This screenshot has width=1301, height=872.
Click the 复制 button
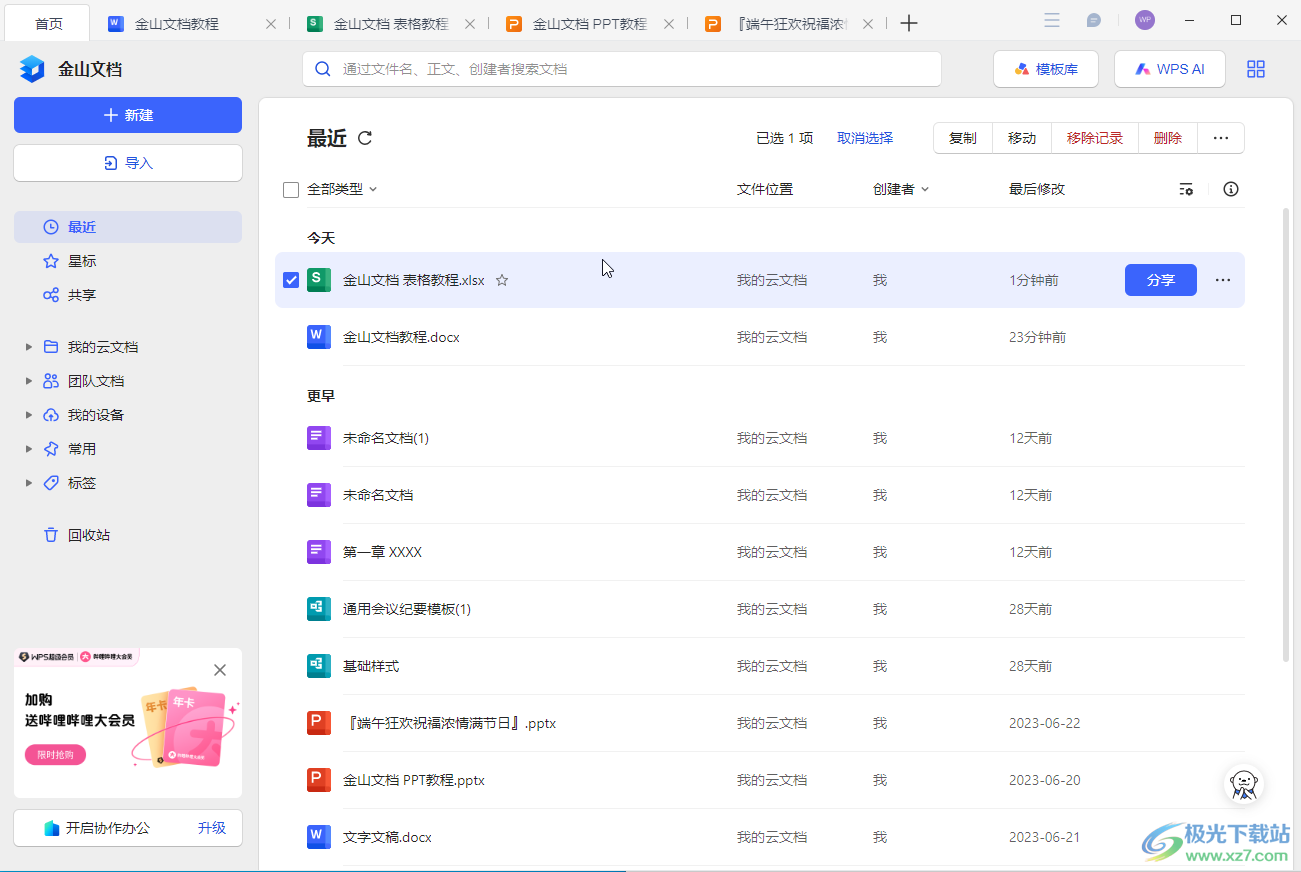pyautogui.click(x=963, y=138)
